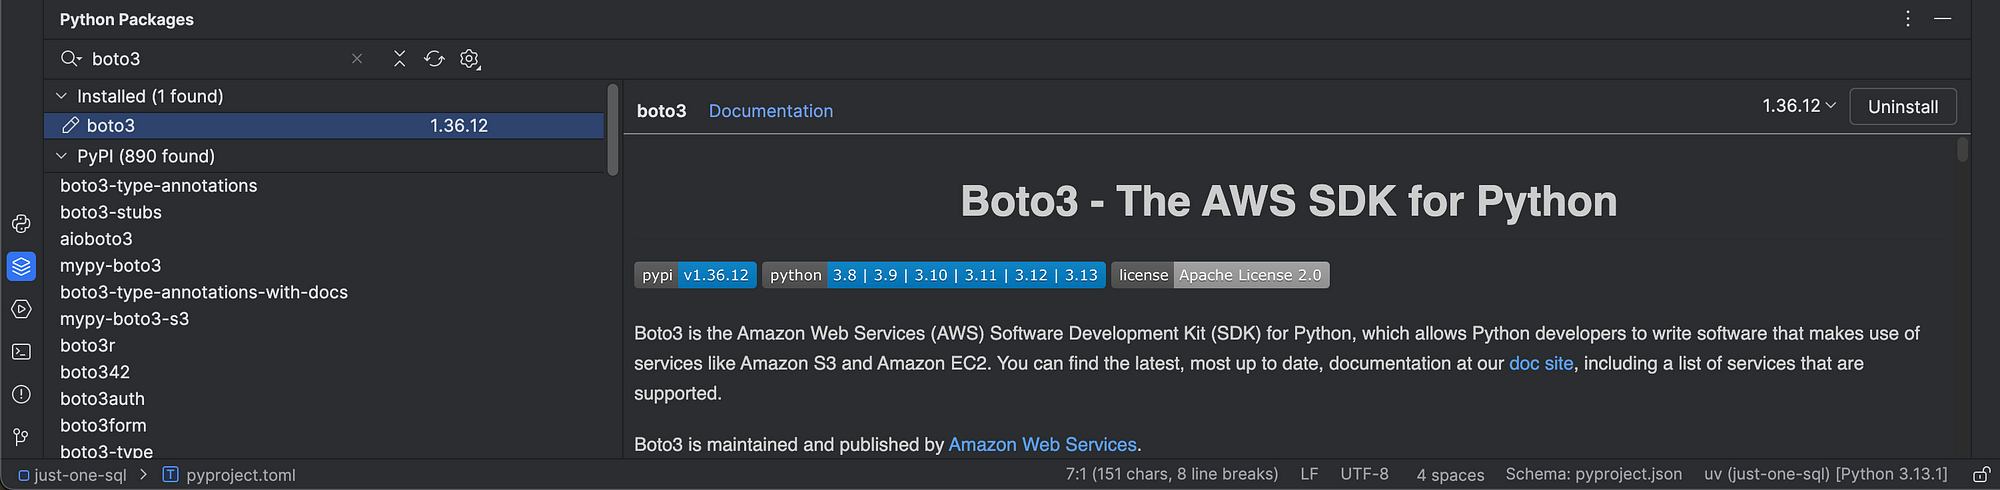Viewport: 2000px width, 490px height.
Task: Open the Python Console tool window
Action: pos(21,224)
